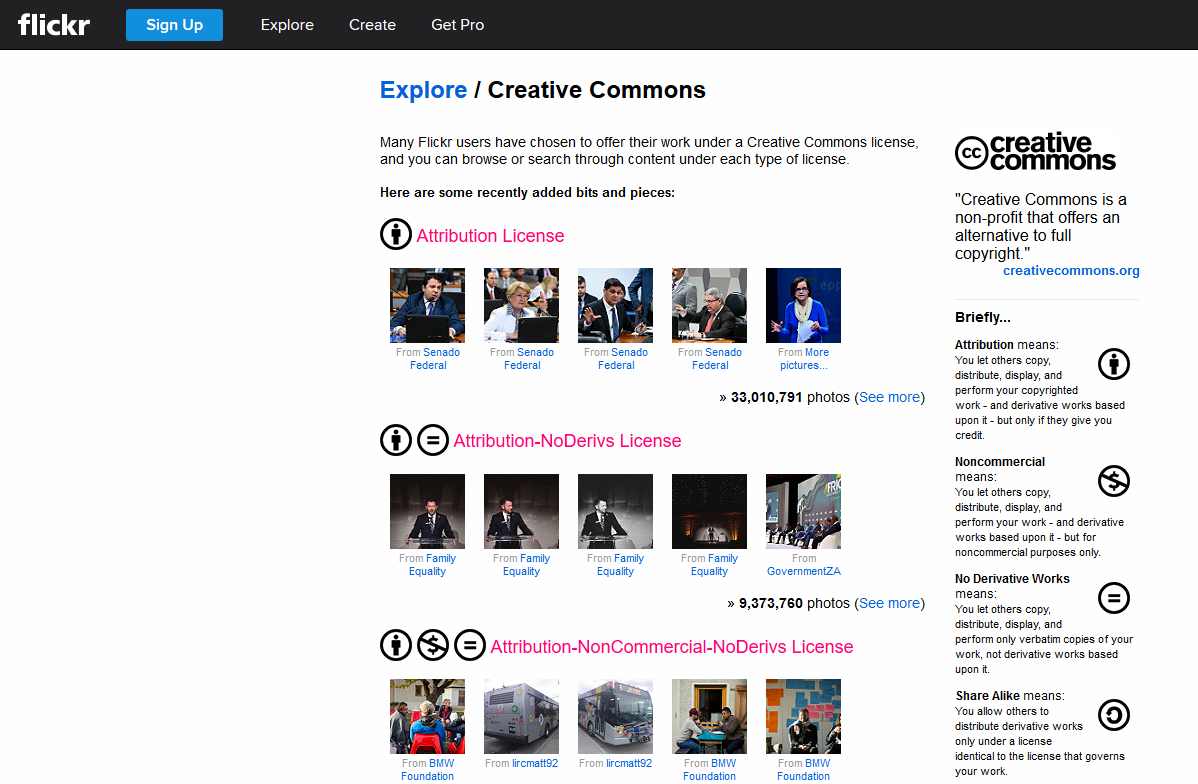
Task: Open the GovernmentZA conference panel thumbnail
Action: click(x=803, y=511)
